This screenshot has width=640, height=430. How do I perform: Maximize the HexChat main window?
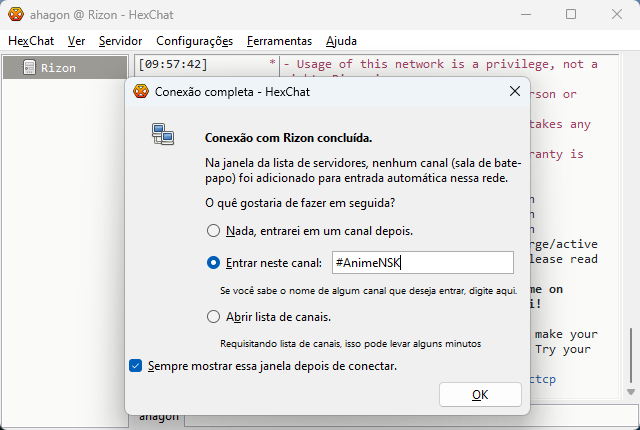[571, 14]
